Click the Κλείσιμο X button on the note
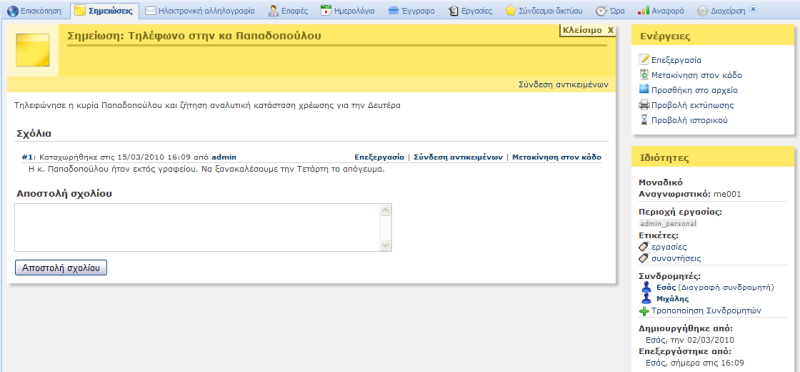 (x=588, y=31)
